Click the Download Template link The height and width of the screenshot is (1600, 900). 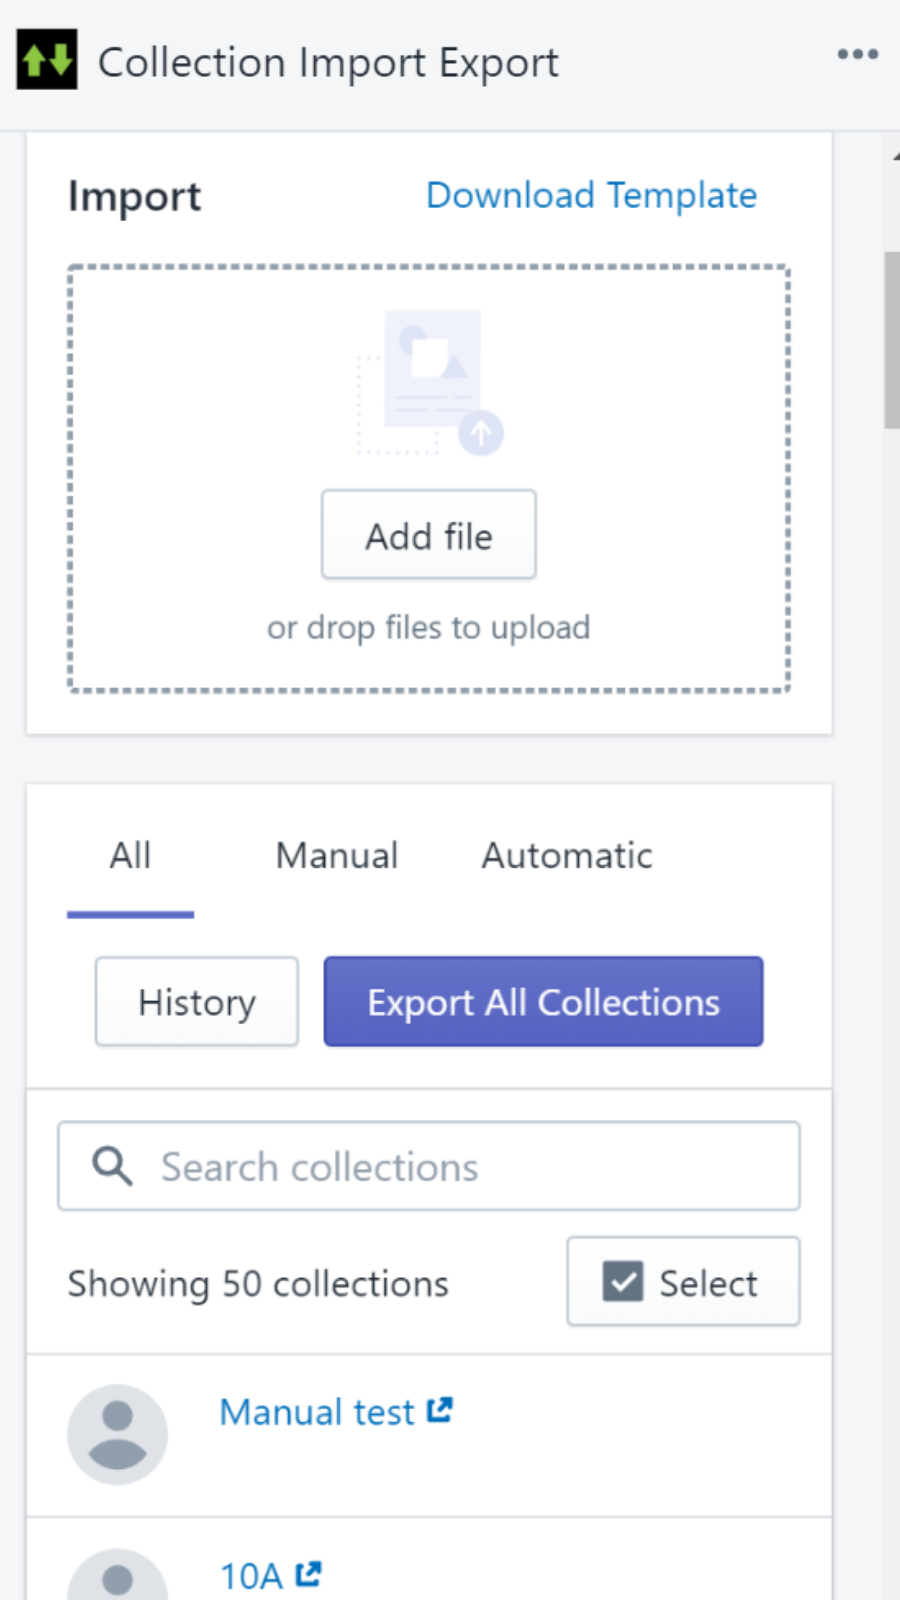(x=591, y=195)
